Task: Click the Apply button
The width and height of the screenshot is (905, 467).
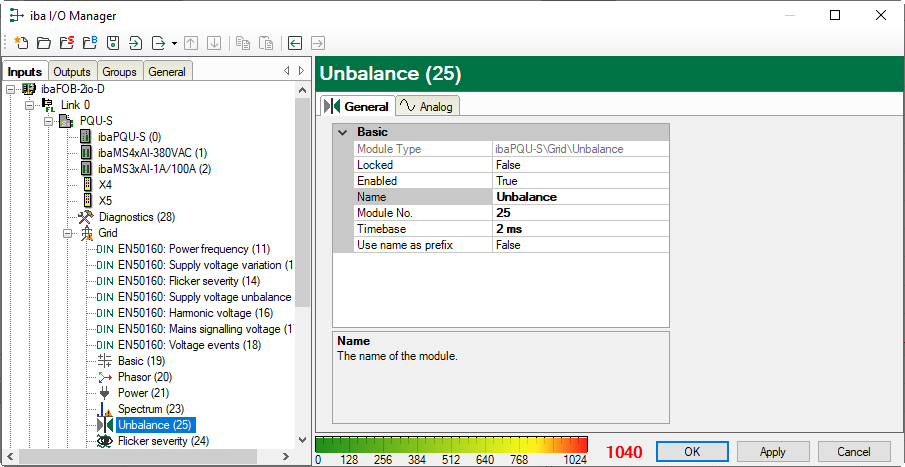Action: click(772, 452)
